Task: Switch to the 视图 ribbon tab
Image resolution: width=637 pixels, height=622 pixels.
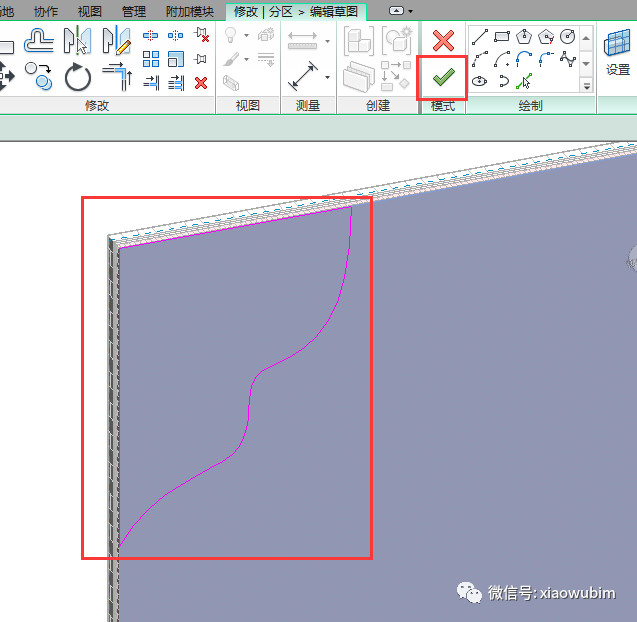Action: 89,11
